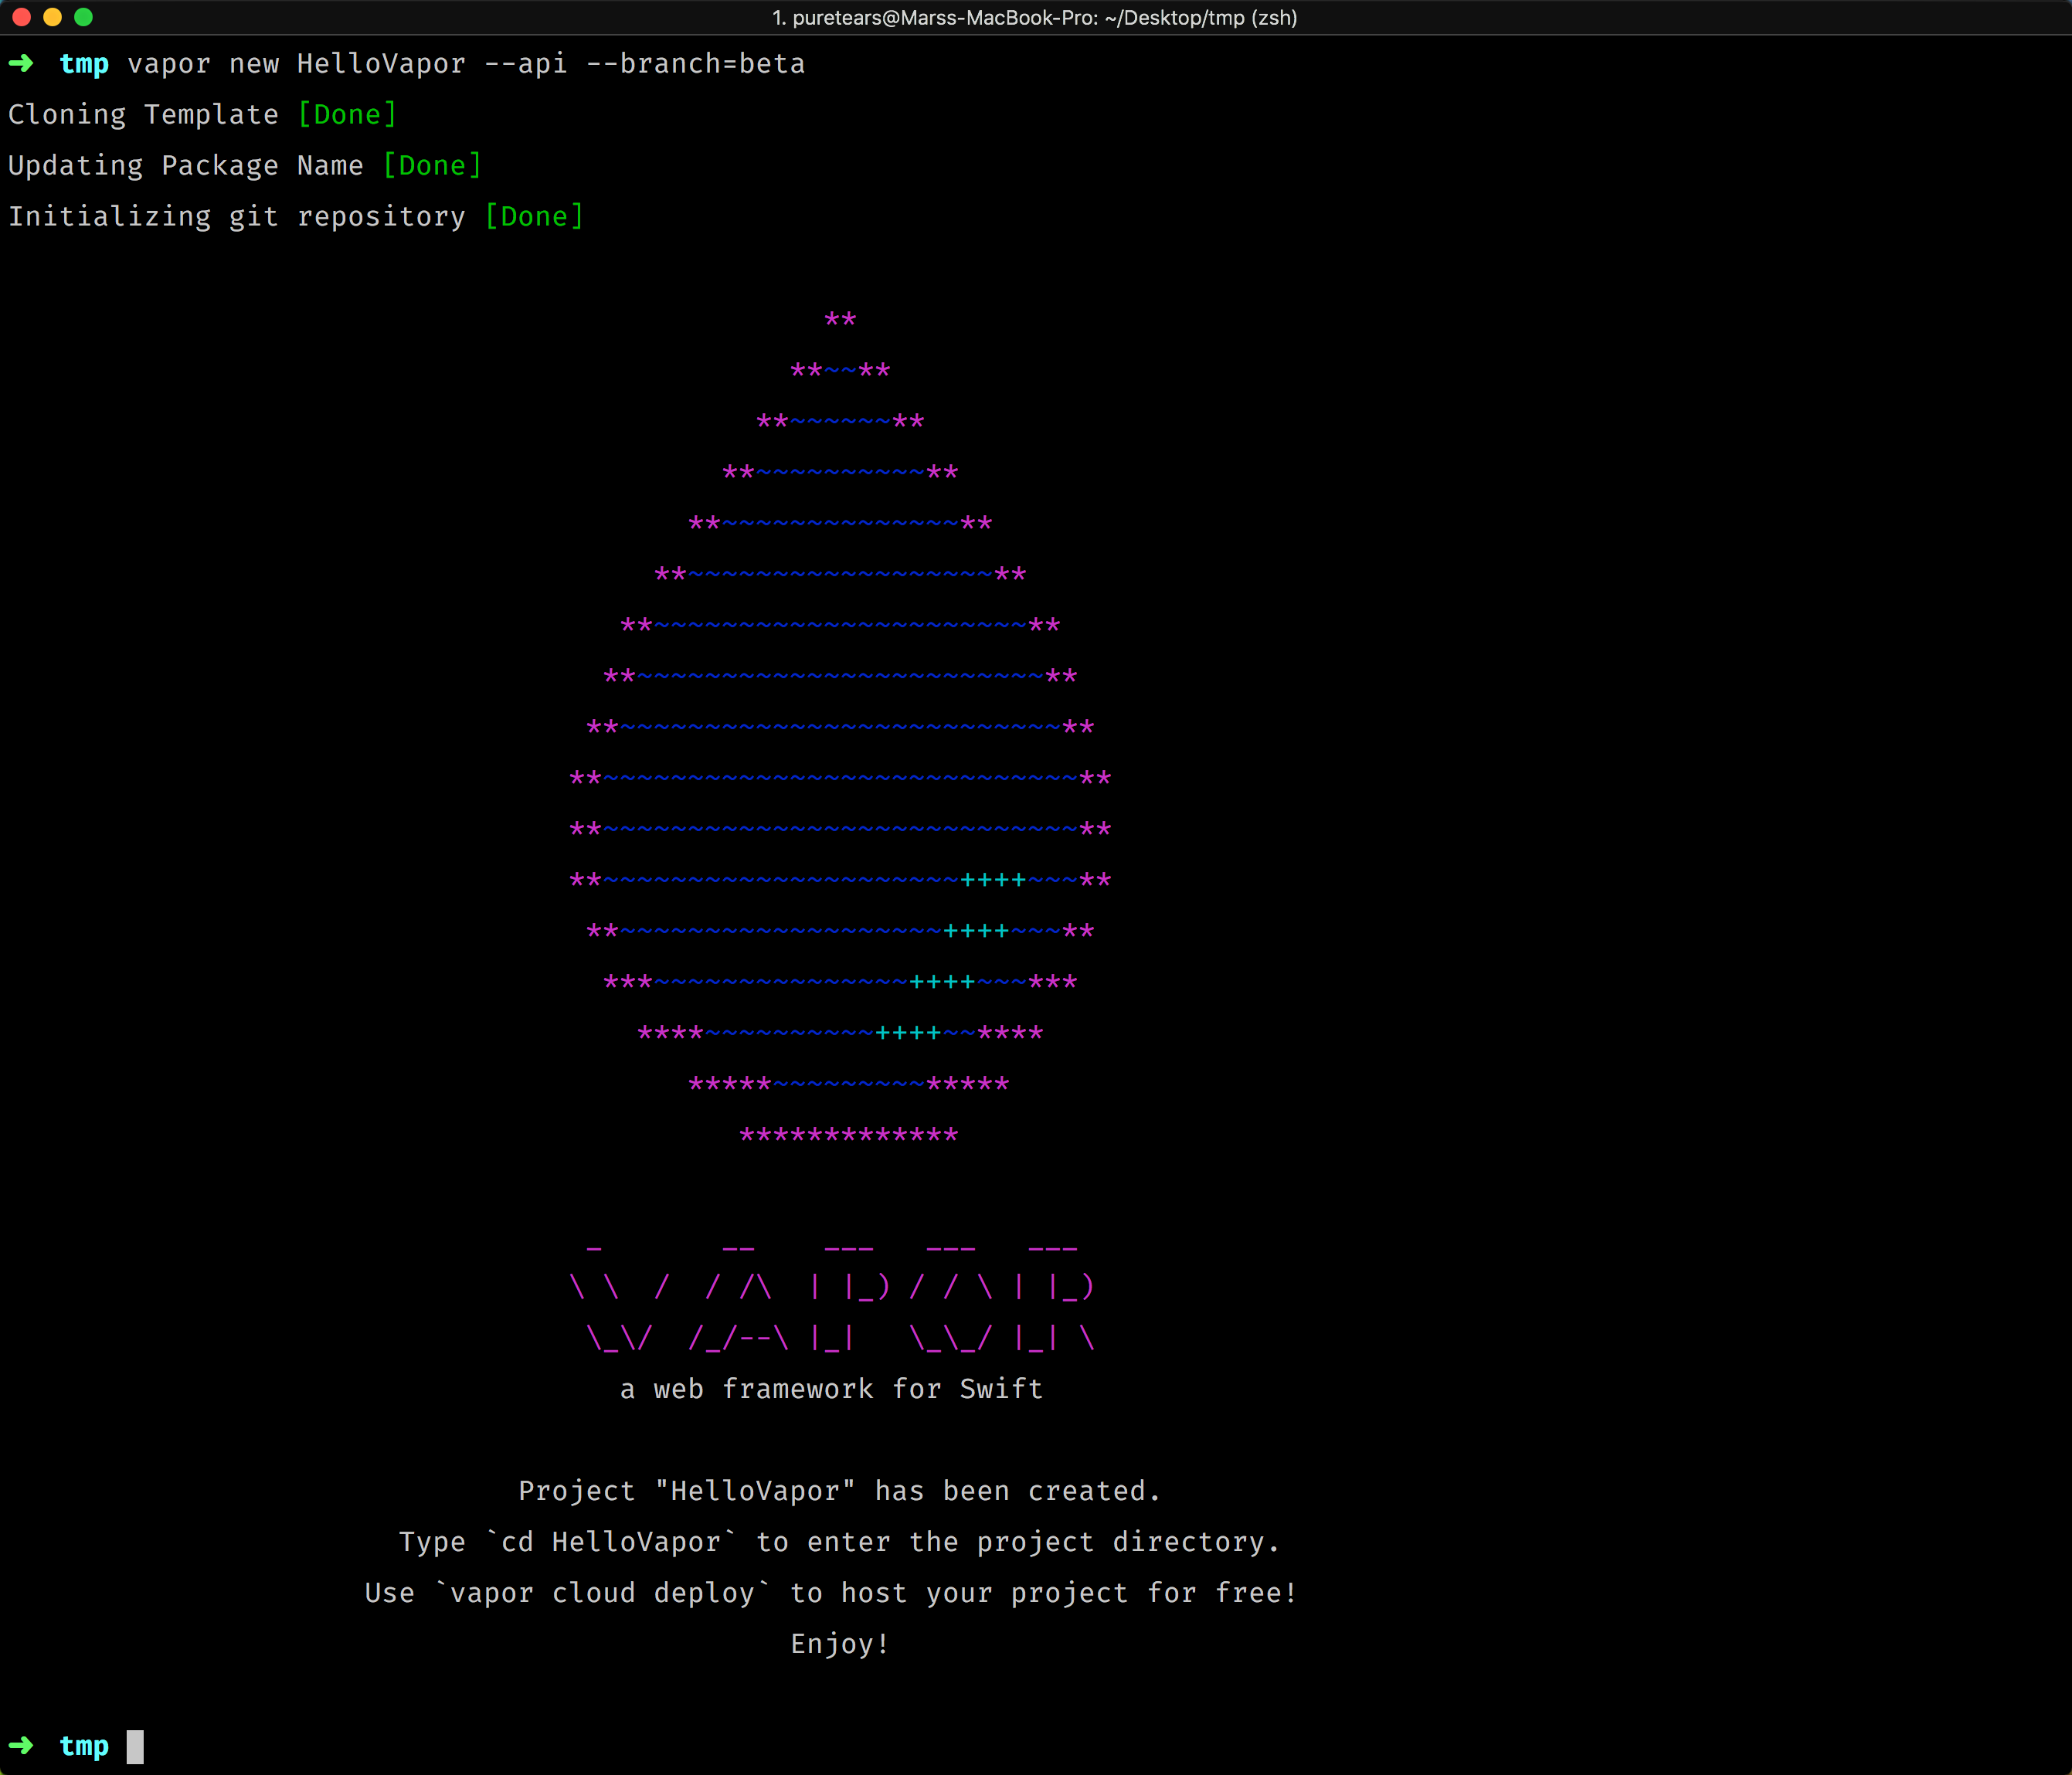The image size is (2072, 1775).
Task: Click the 'Updating Package Name' text
Action: click(185, 166)
